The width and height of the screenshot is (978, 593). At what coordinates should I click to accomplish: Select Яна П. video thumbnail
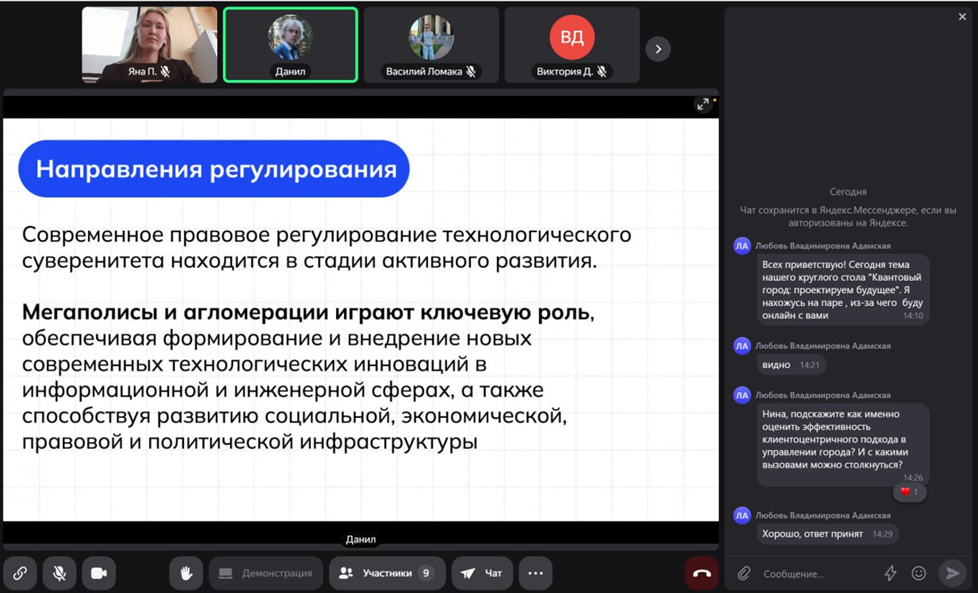pos(149,45)
